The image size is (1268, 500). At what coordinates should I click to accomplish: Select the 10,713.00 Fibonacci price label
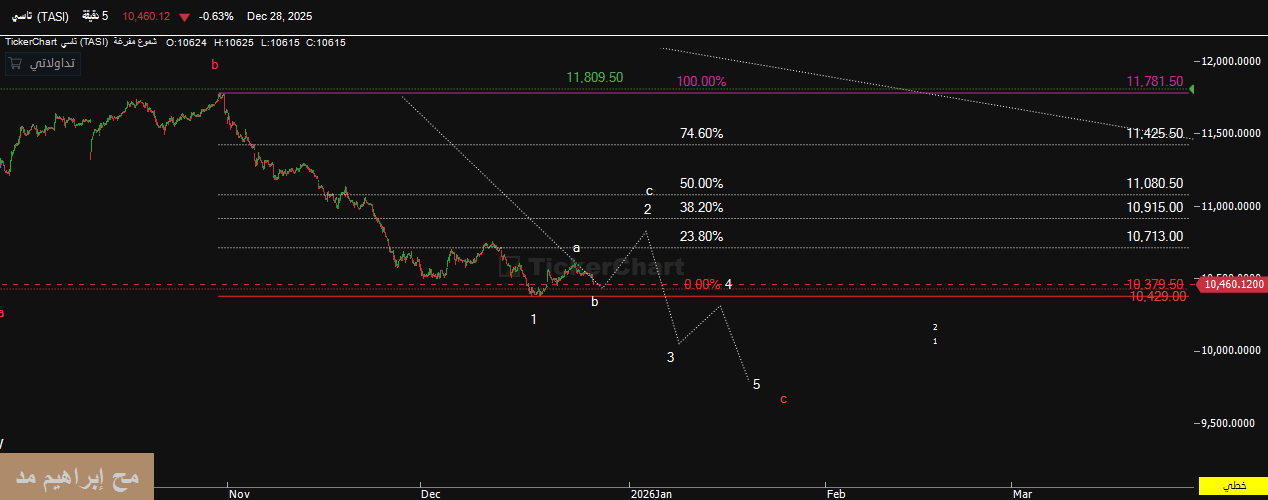pyautogui.click(x=1154, y=236)
